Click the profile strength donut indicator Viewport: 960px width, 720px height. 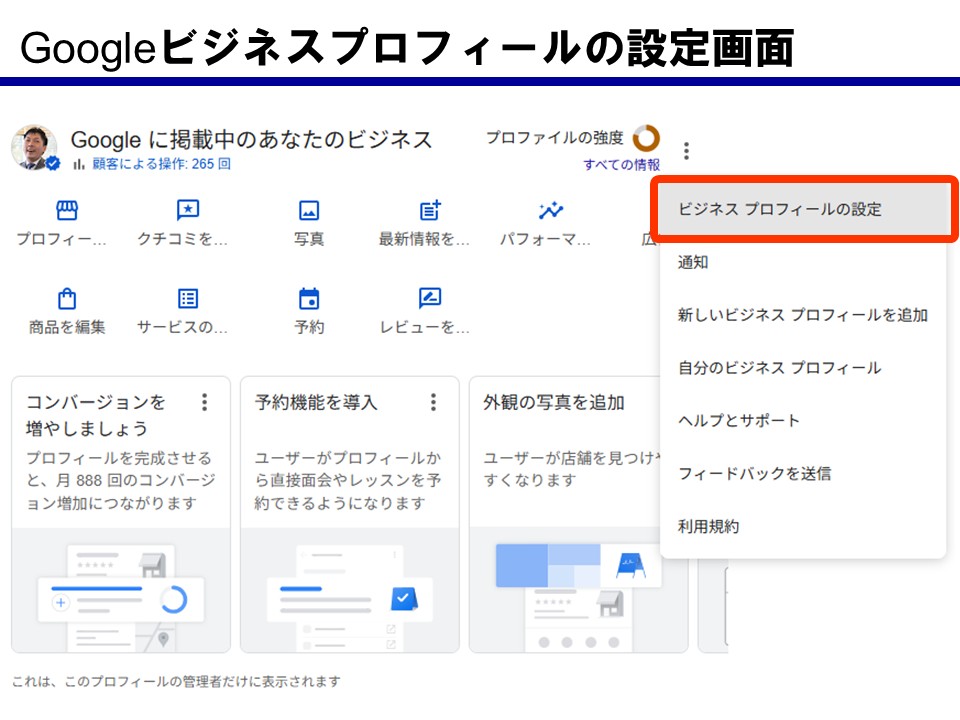[x=646, y=138]
